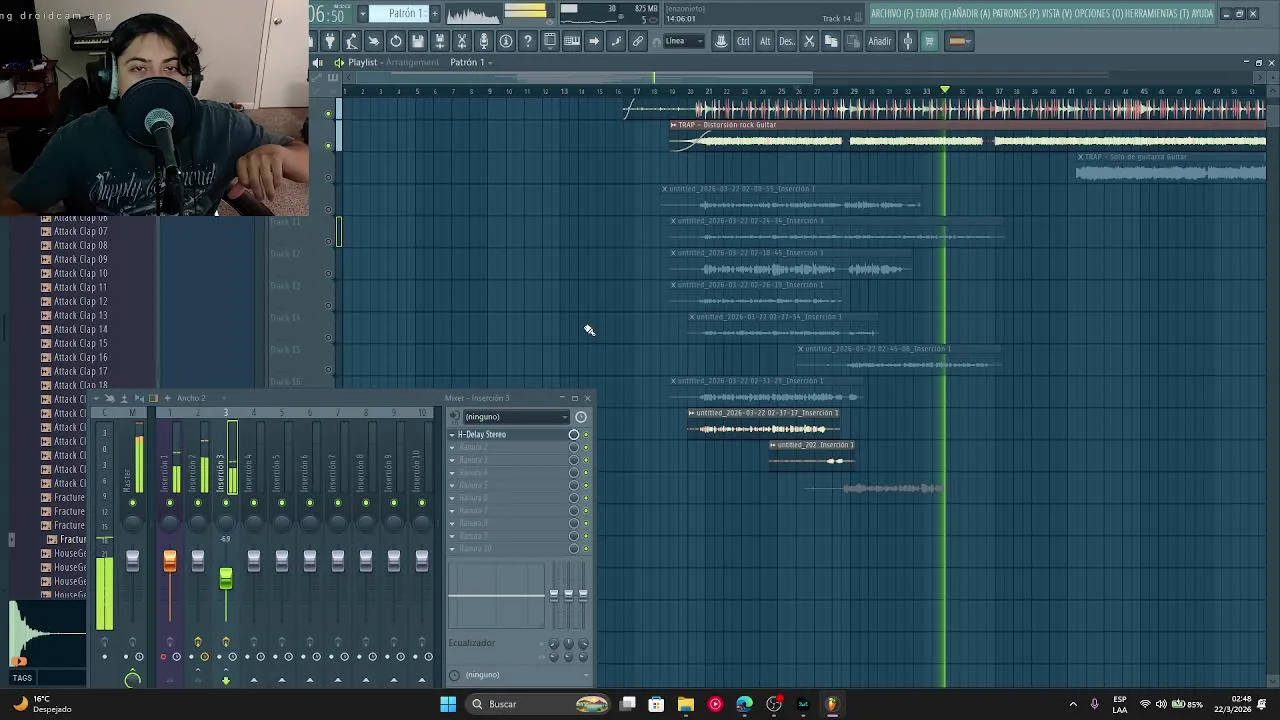This screenshot has width=1280, height=720.
Task: Open the piano keyboard icon in toolbar
Action: pyautogui.click(x=572, y=41)
